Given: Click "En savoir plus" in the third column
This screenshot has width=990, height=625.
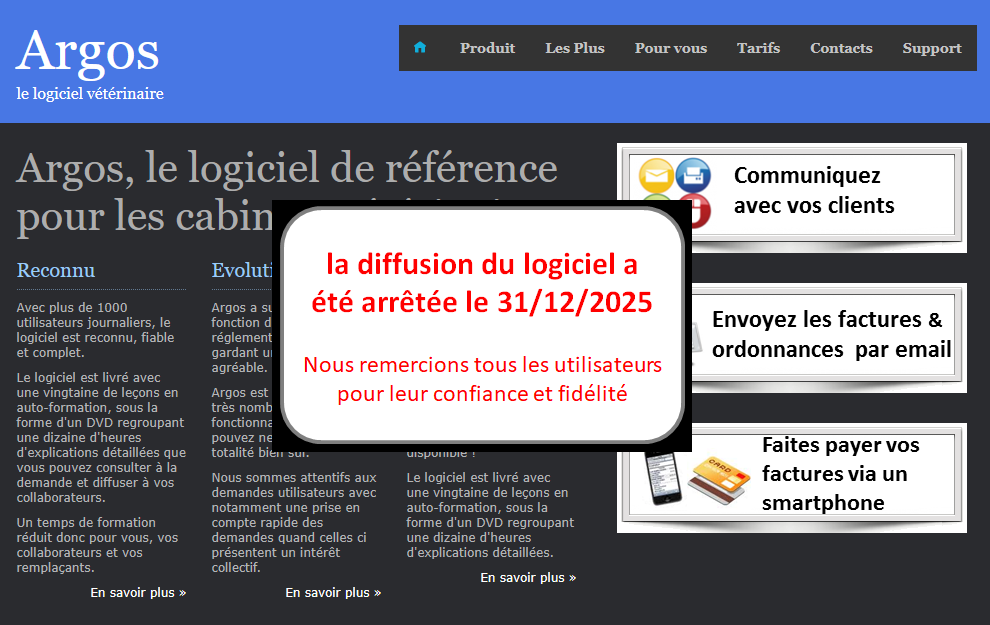Looking at the screenshot, I should [x=528, y=578].
